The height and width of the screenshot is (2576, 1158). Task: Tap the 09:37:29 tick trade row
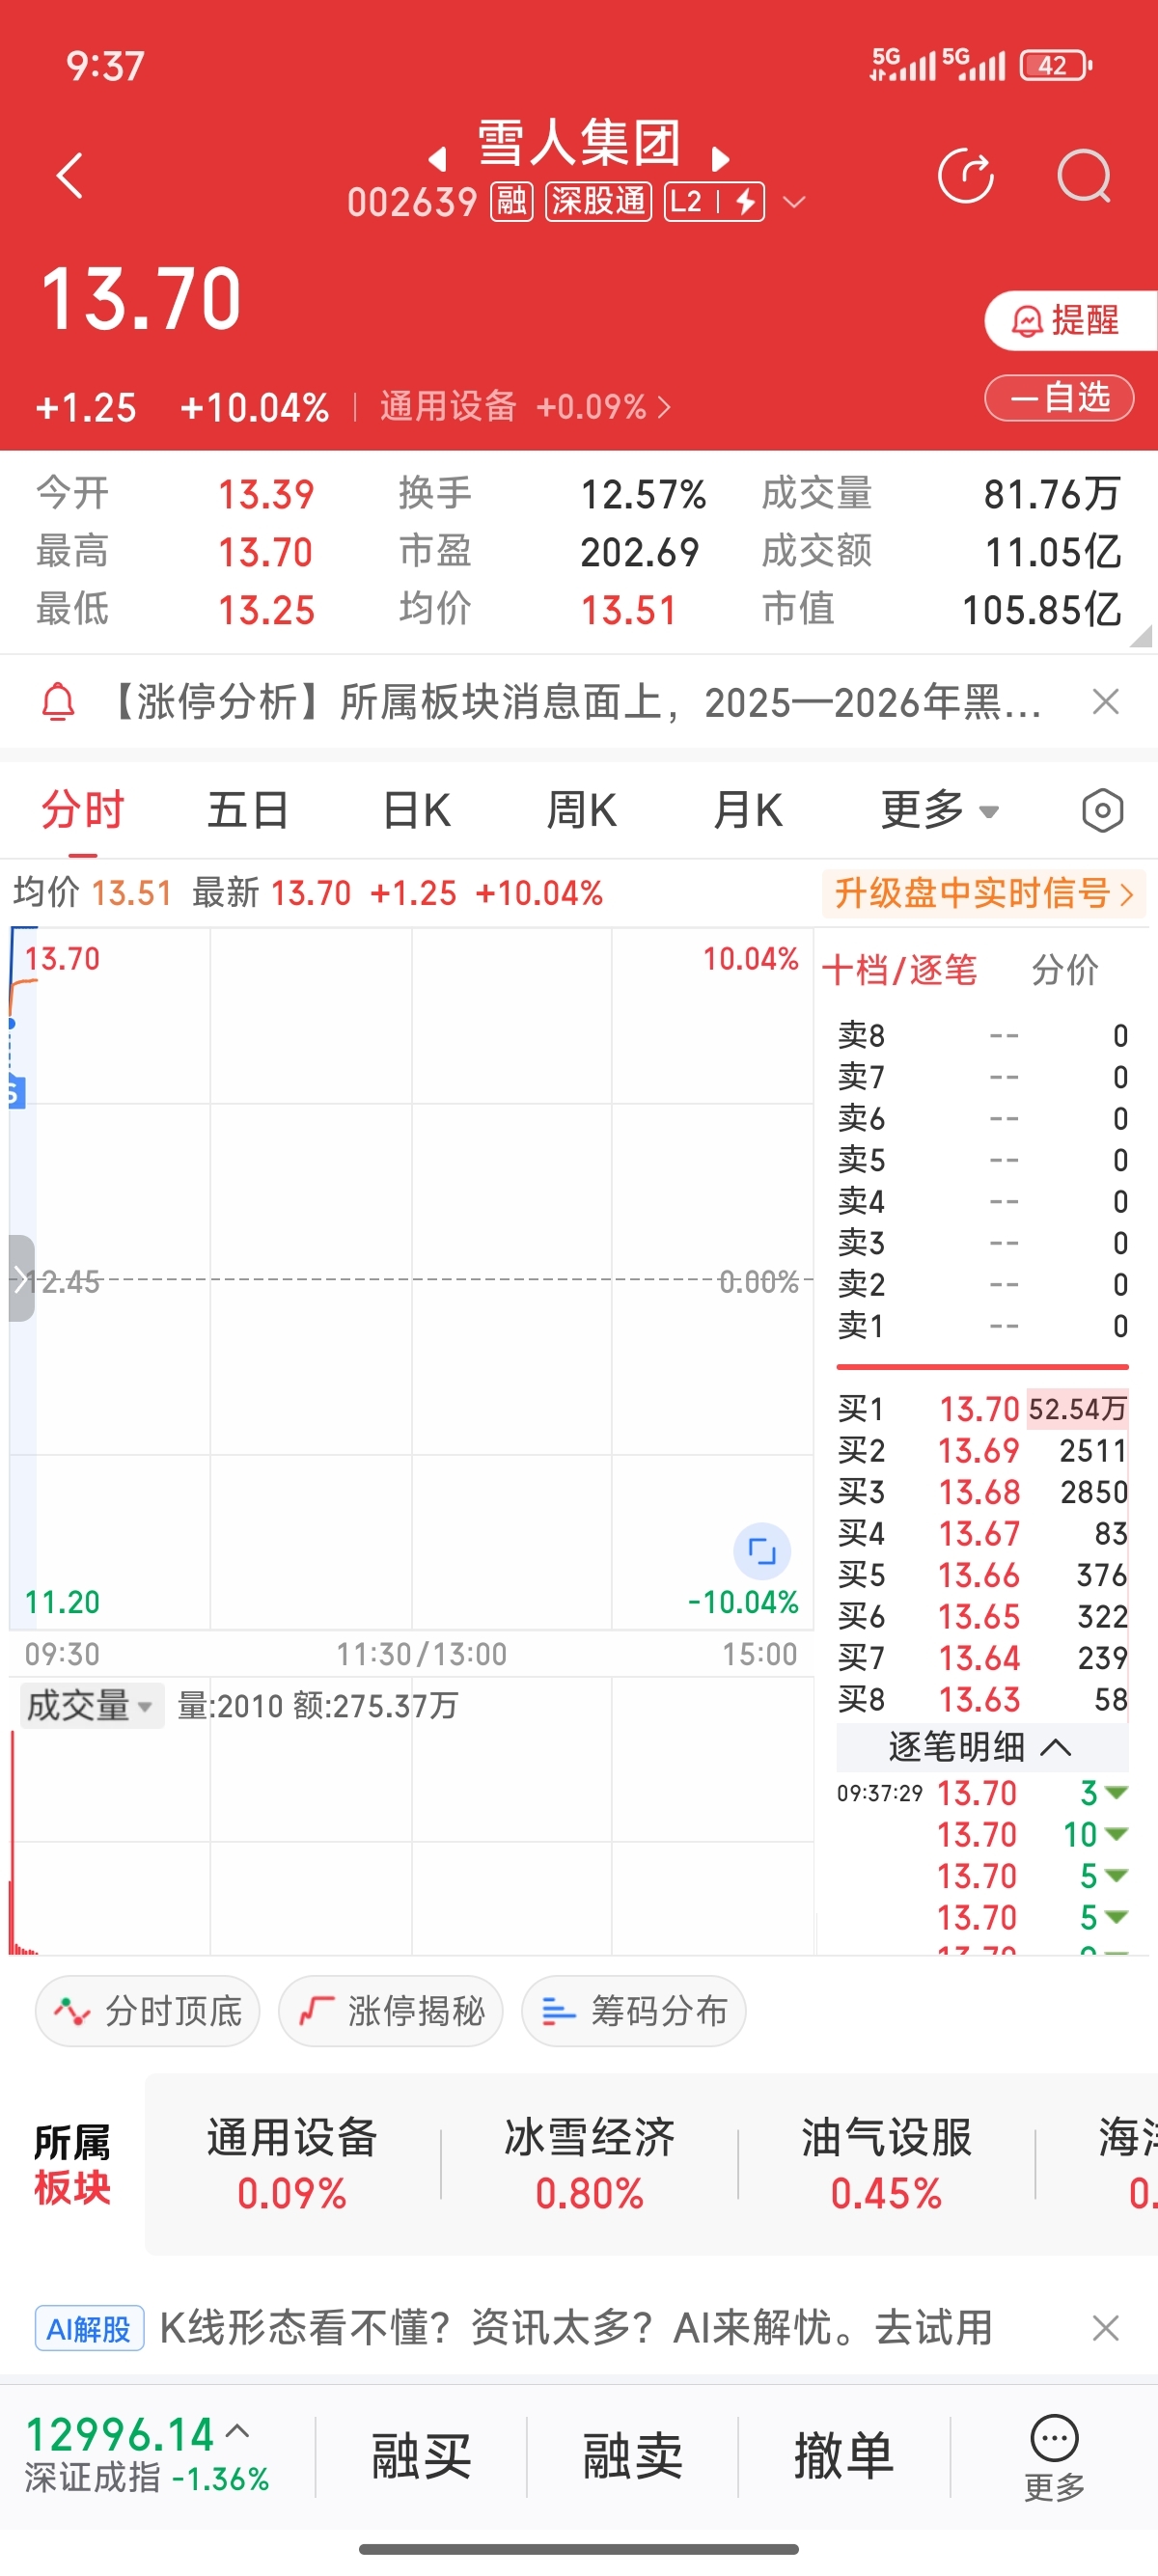pyautogui.click(x=982, y=1793)
